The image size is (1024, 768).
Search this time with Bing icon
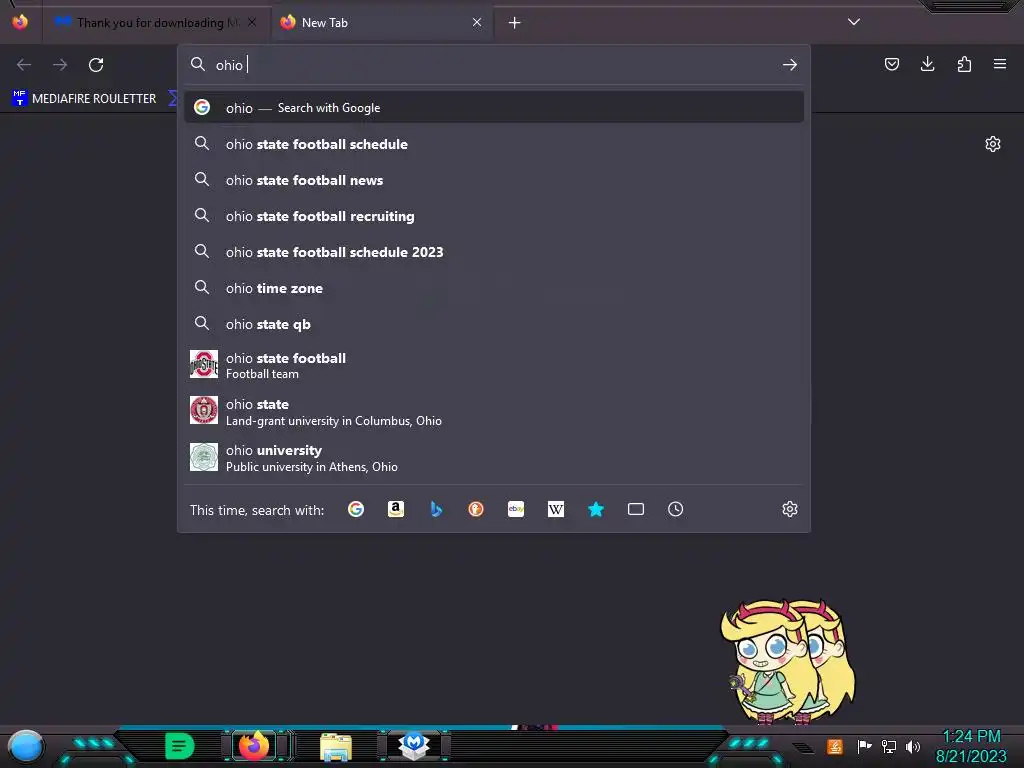point(436,509)
